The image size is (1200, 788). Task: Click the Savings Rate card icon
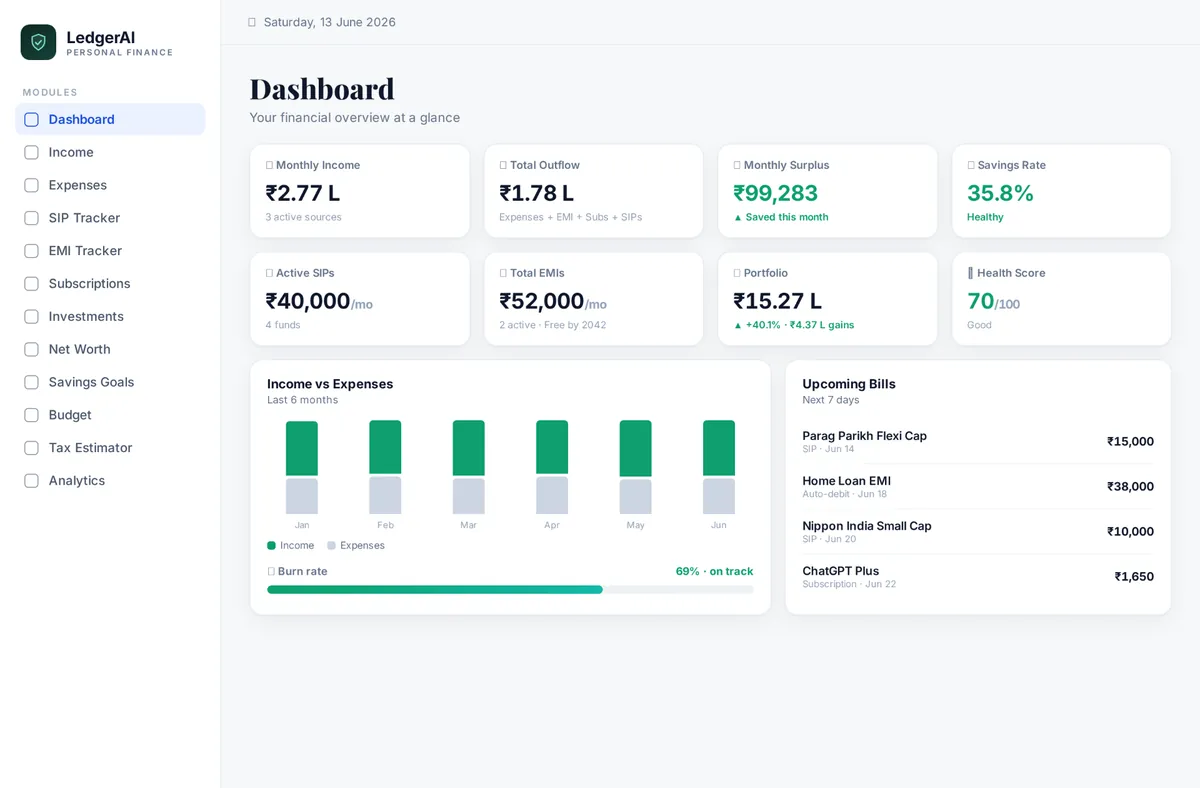[x=971, y=165]
